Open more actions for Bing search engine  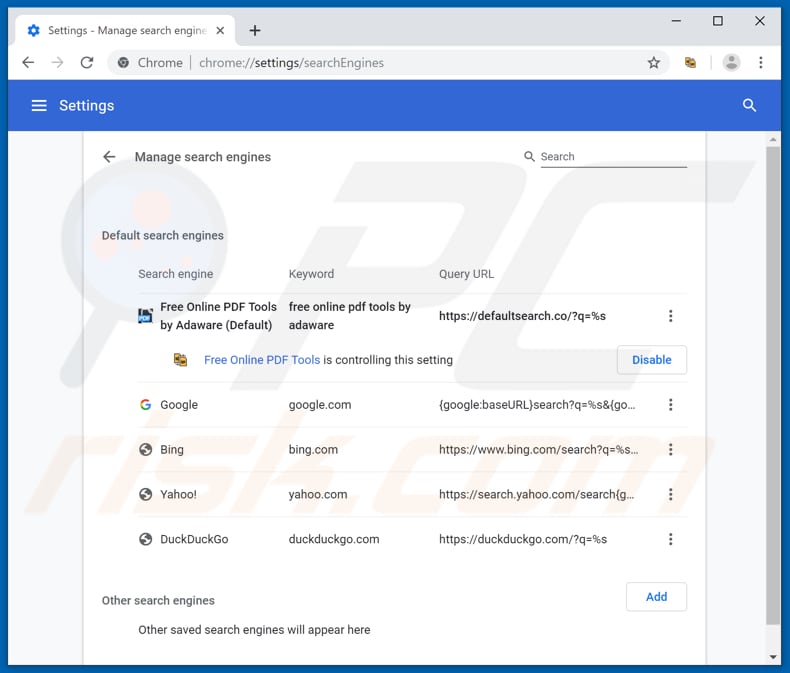tap(670, 450)
